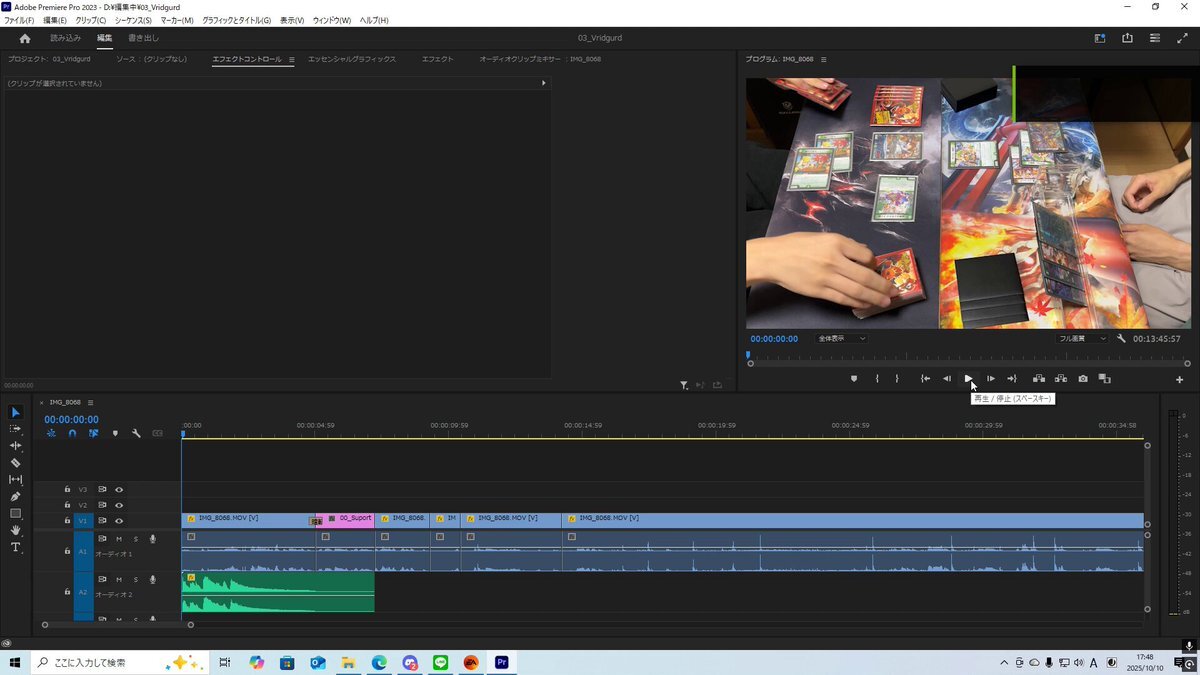Image resolution: width=1200 pixels, height=675 pixels.
Task: Solo audio track A2
Action: click(136, 580)
